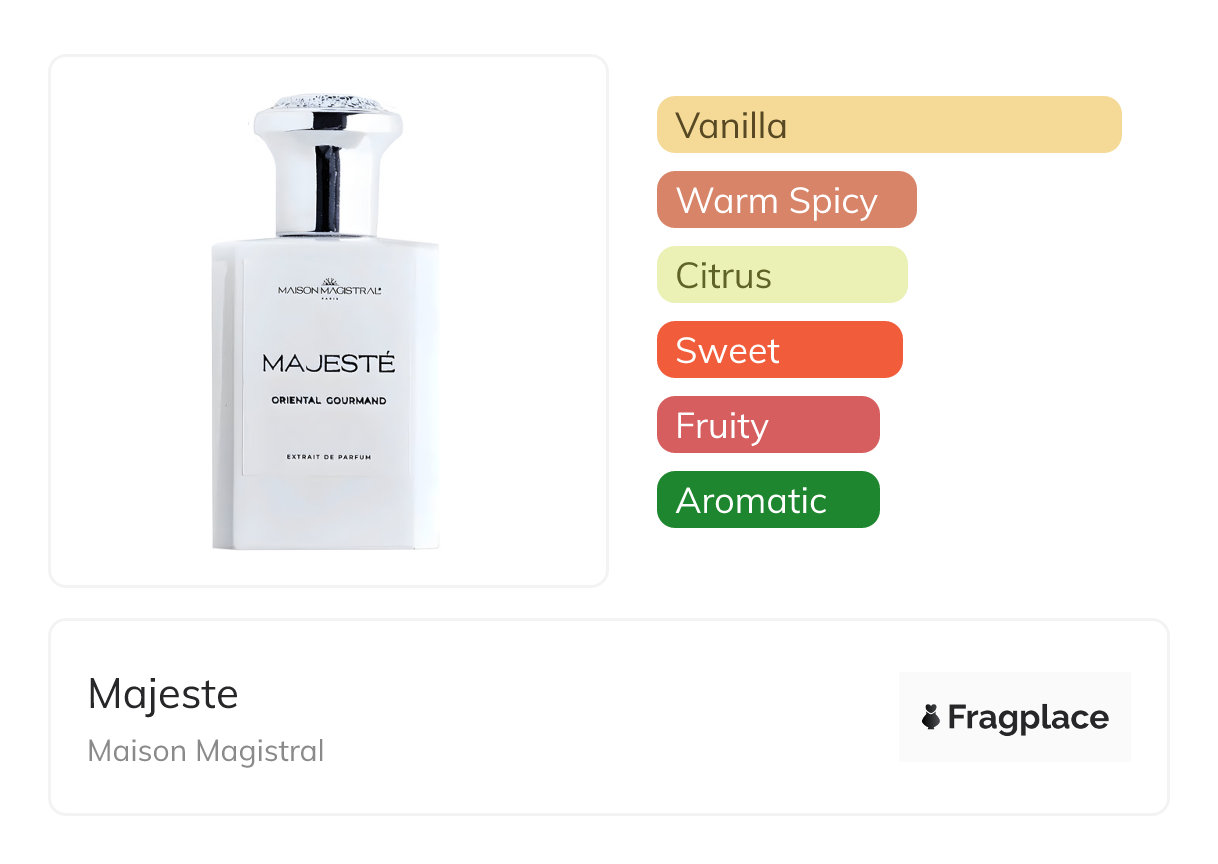The width and height of the screenshot is (1218, 864).
Task: Click the Fragplace logo text
Action: [1028, 717]
